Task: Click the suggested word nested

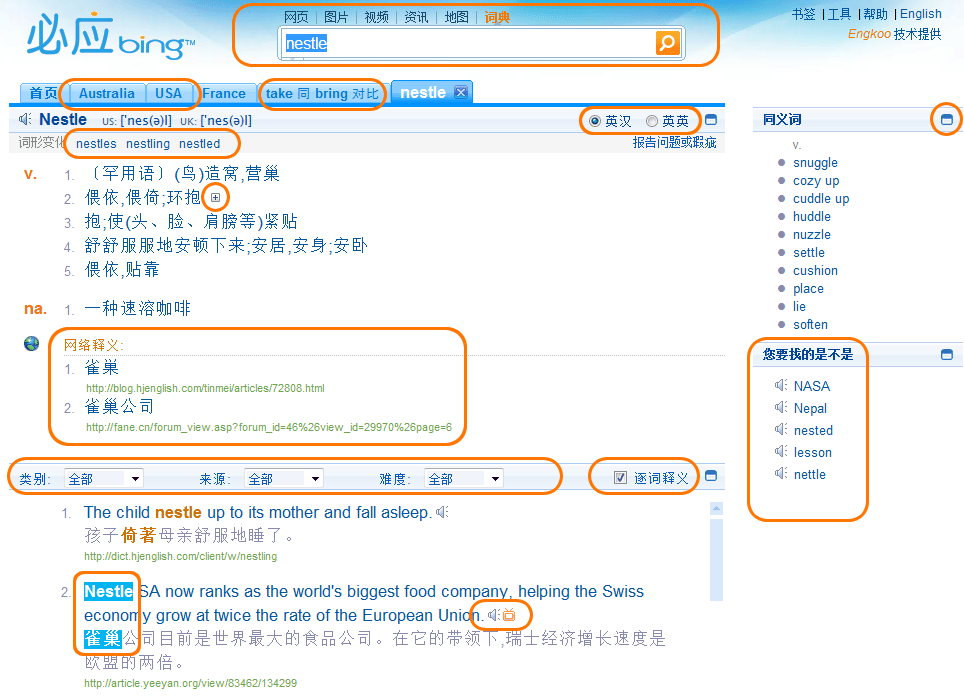Action: point(813,430)
